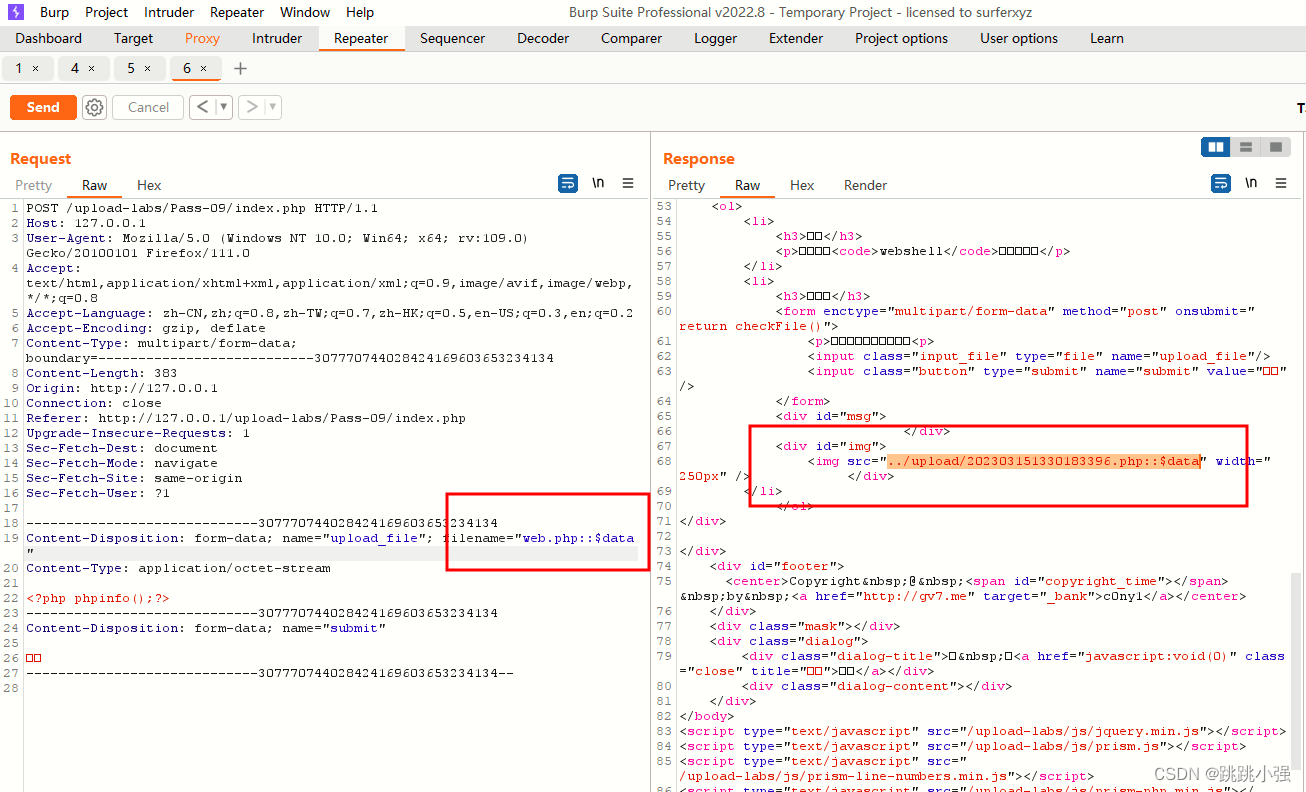Open the Repeater menu
The image size is (1306, 792).
(237, 12)
